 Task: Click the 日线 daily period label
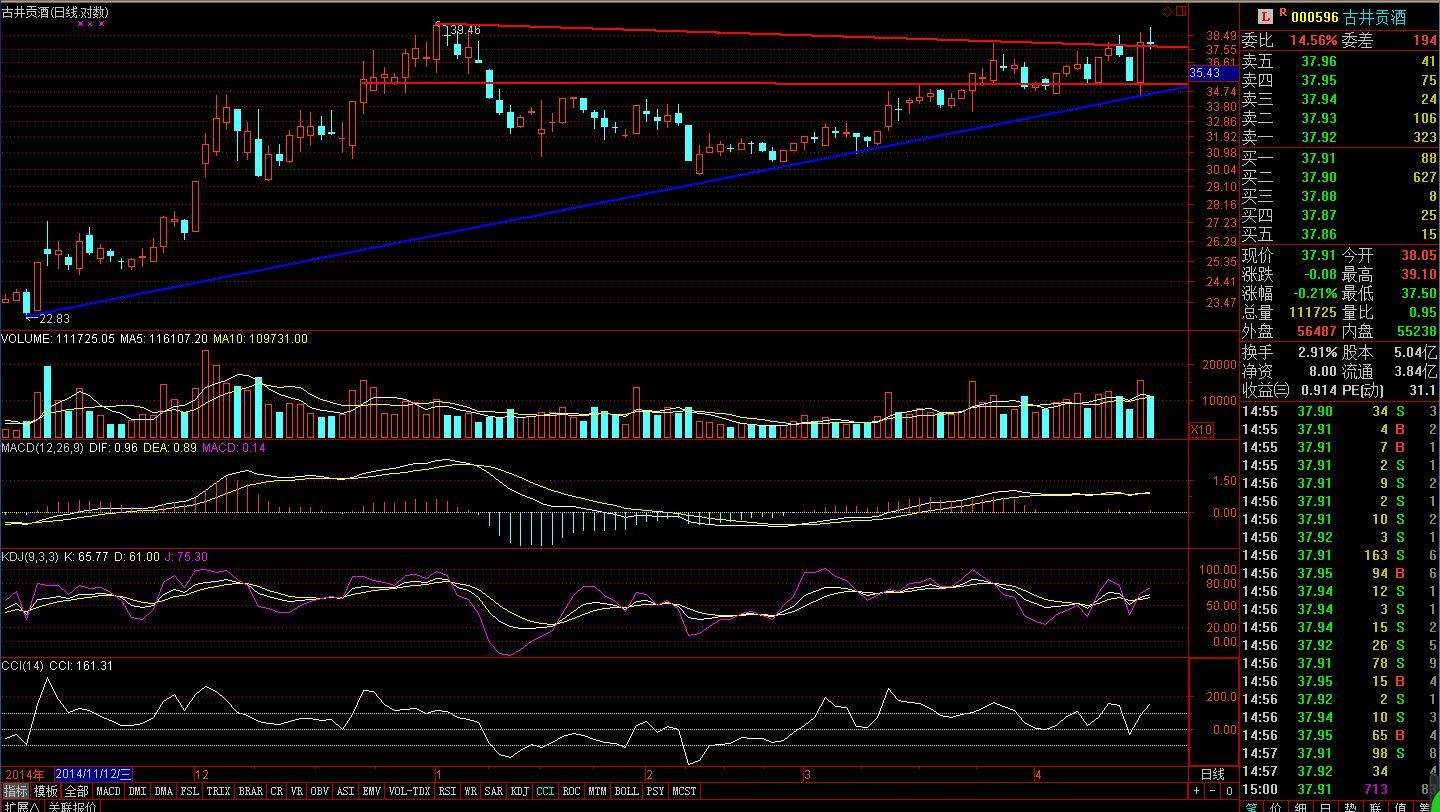1213,774
